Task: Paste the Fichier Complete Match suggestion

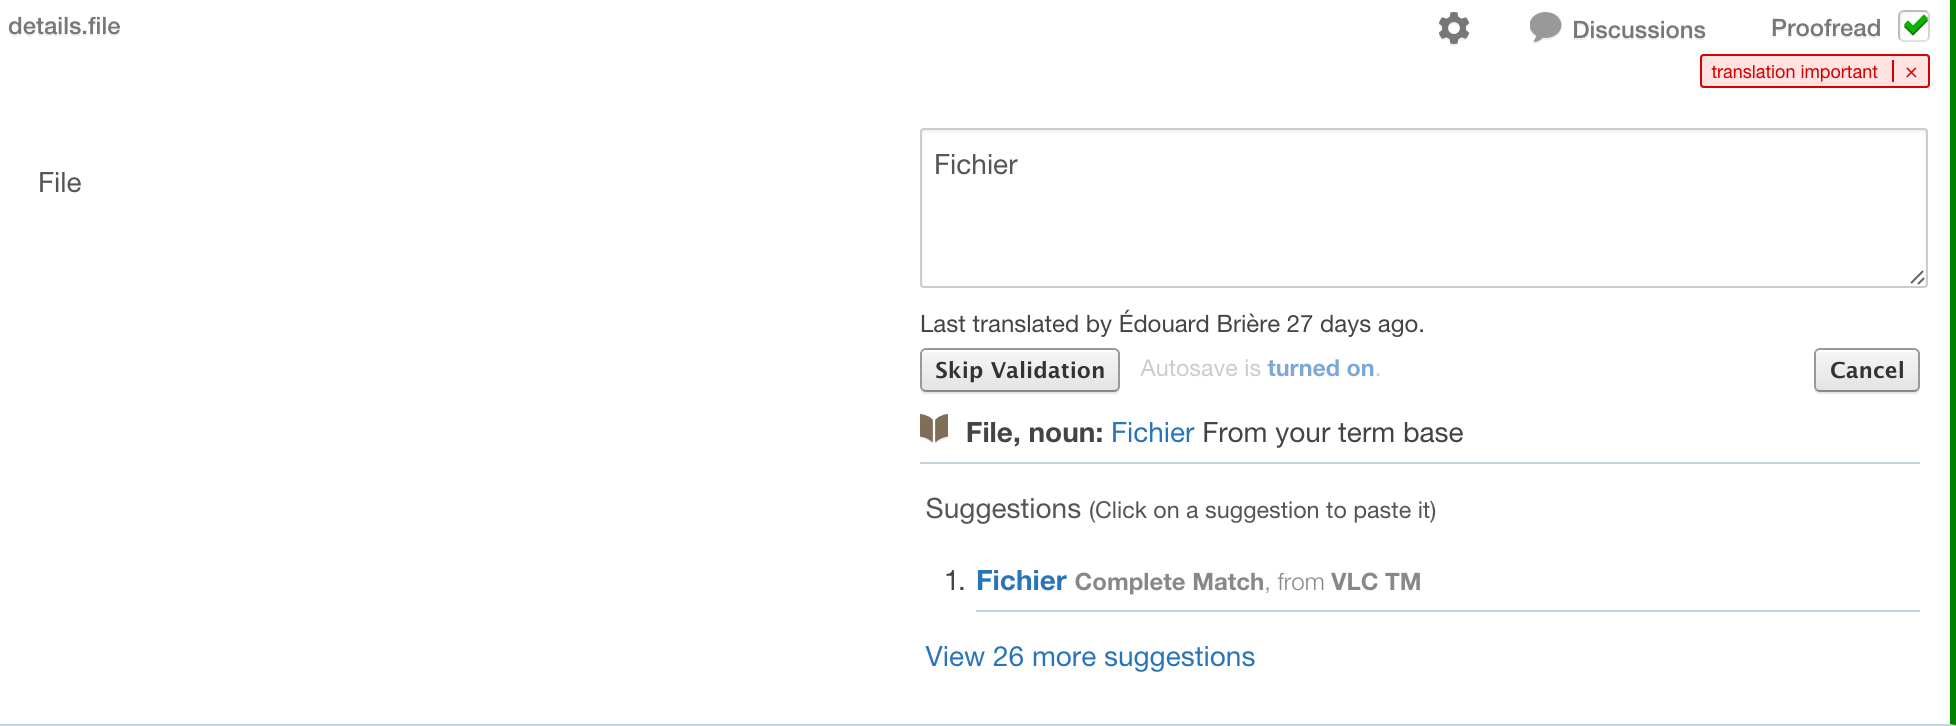Action: point(1021,581)
